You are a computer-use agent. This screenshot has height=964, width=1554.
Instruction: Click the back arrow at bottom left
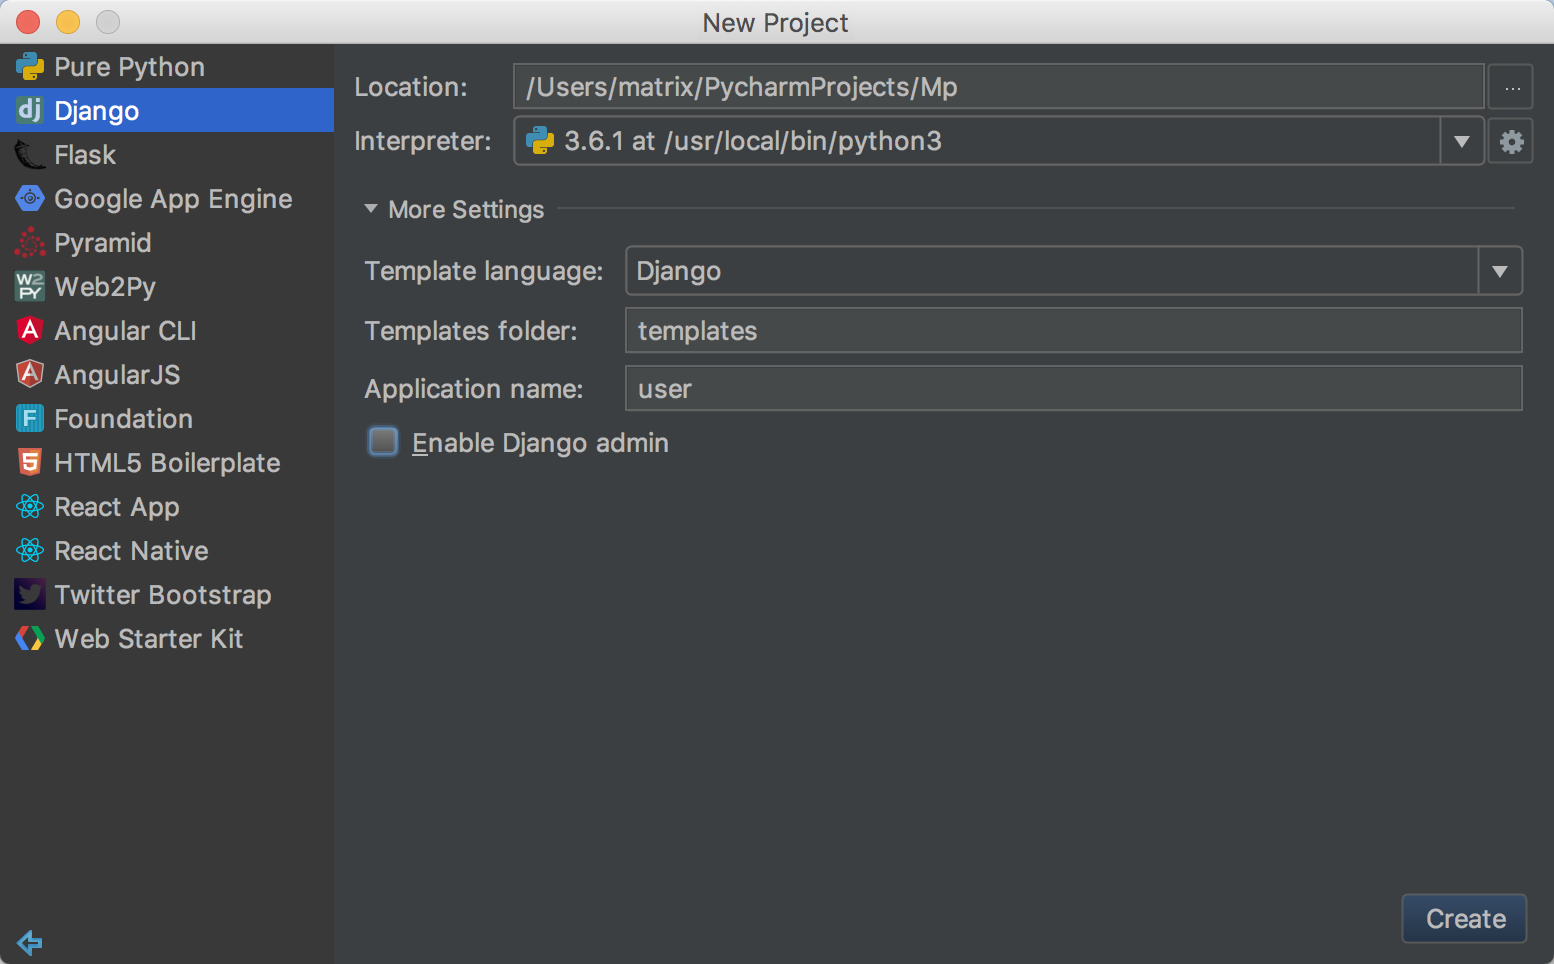[x=30, y=942]
